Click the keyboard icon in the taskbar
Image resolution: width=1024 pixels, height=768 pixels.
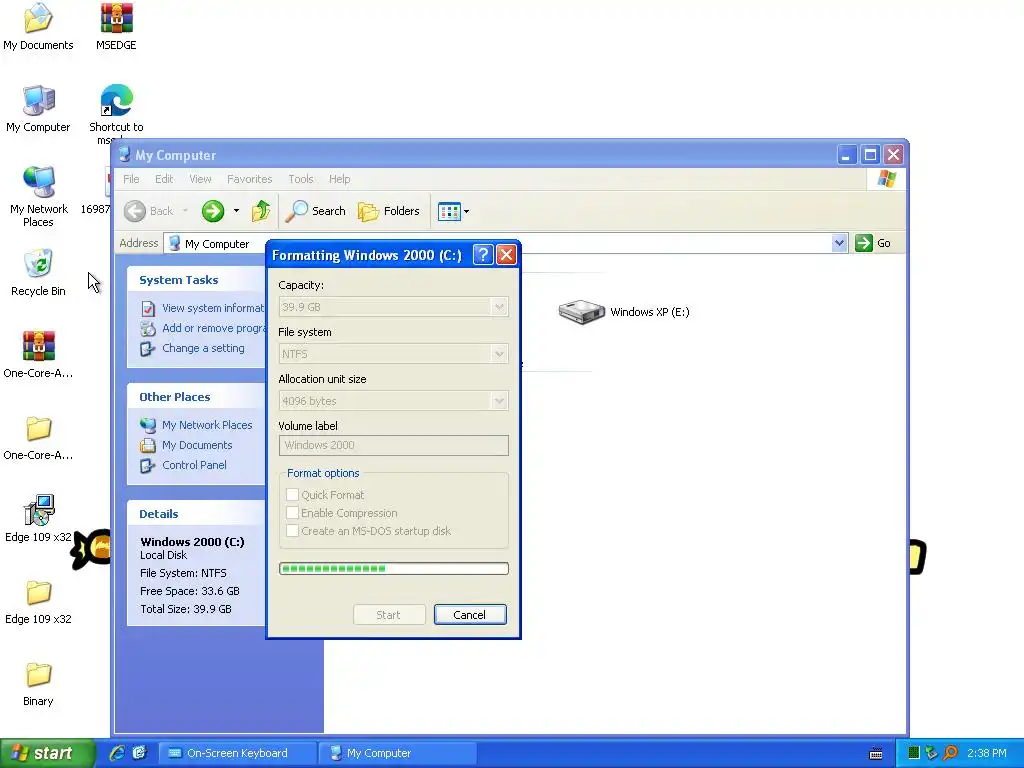coord(876,754)
